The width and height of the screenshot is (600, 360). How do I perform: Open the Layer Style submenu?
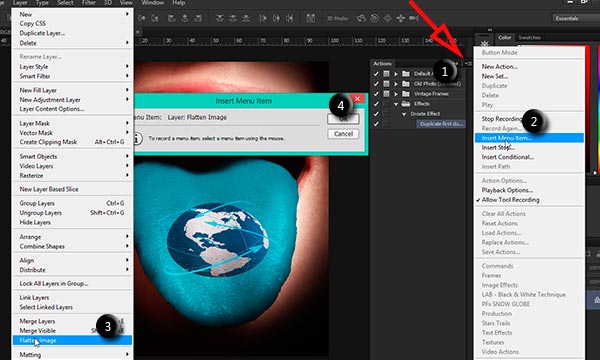(x=73, y=67)
